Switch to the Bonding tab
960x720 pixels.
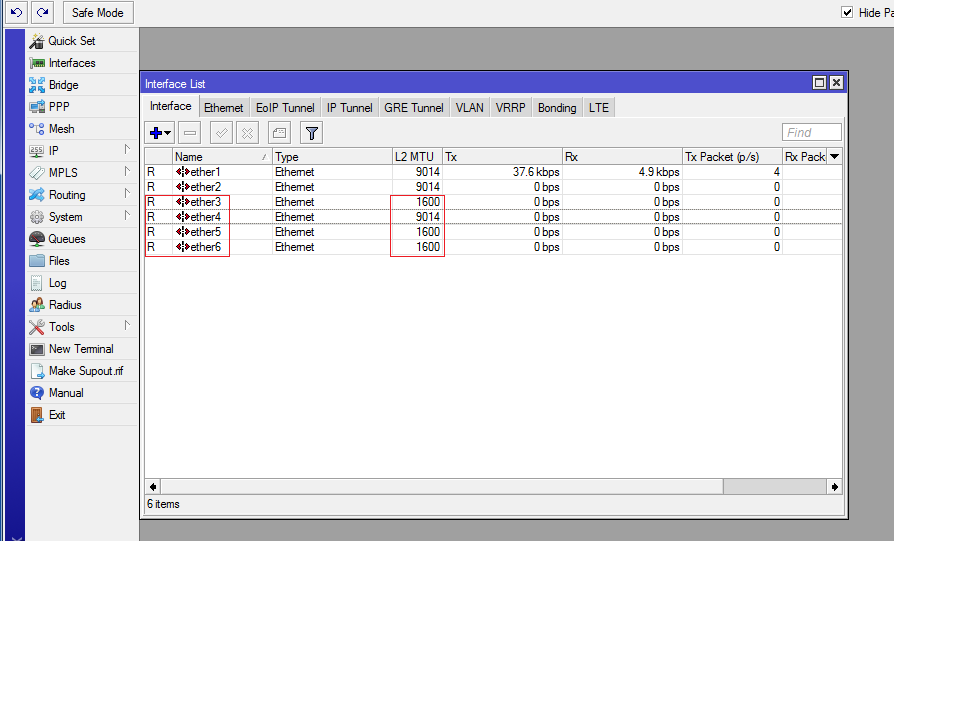(557, 108)
